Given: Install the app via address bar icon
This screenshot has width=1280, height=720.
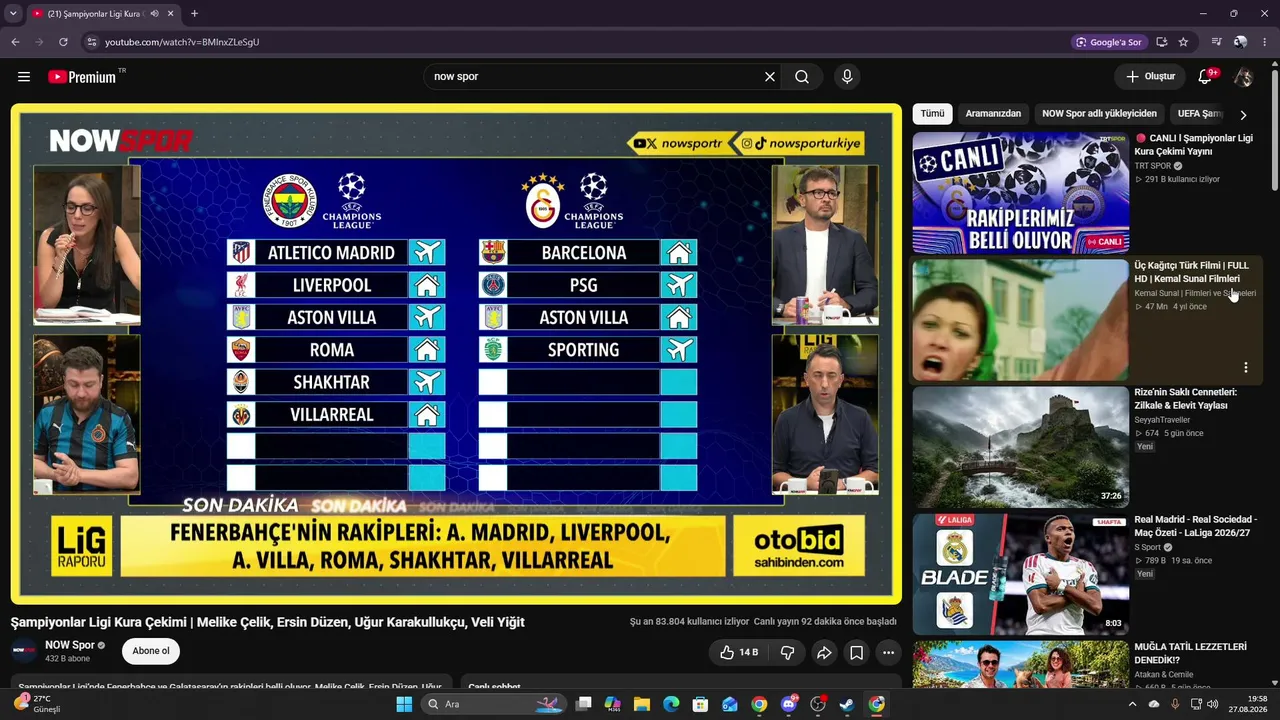Looking at the screenshot, I should [x=1161, y=42].
